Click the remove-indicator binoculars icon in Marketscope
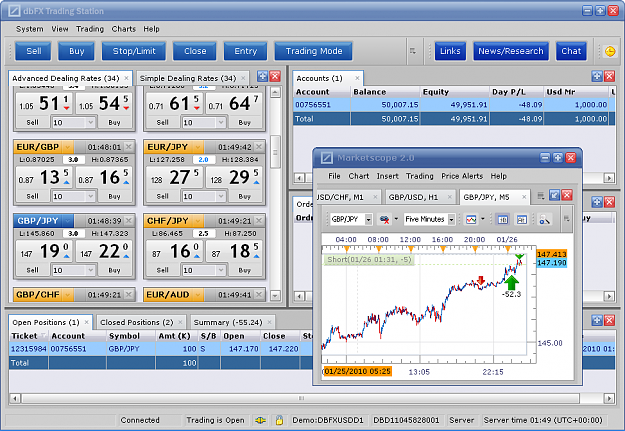Image resolution: width=625 pixels, height=431 pixels. pyautogui.click(x=384, y=219)
